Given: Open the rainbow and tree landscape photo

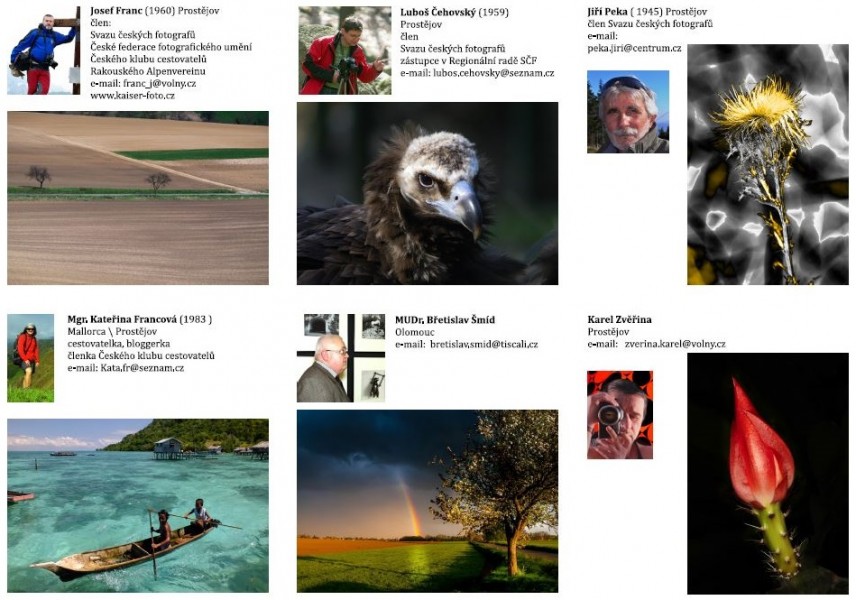Looking at the screenshot, I should pos(427,501).
